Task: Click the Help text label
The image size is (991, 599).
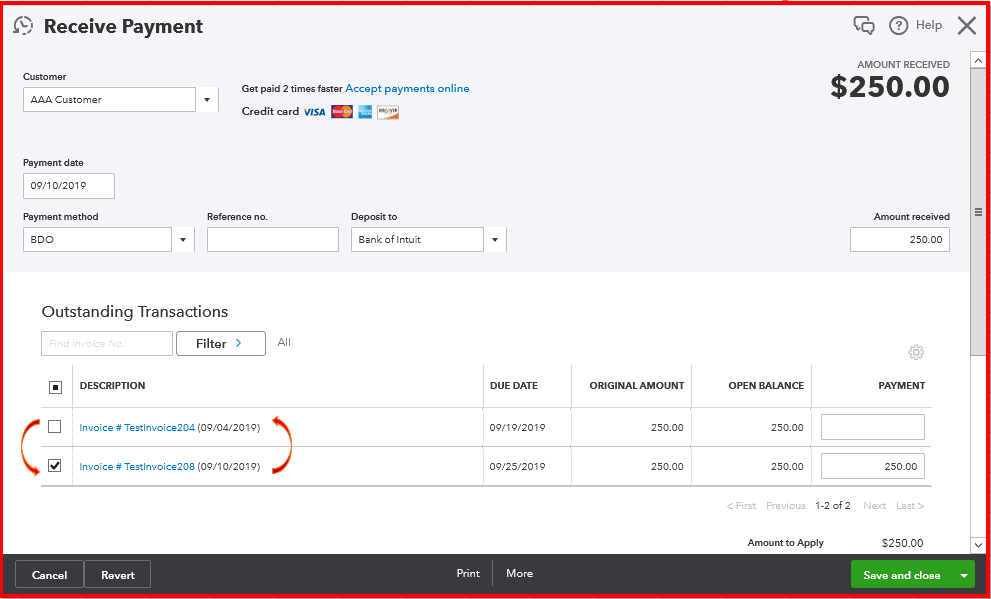Action: pyautogui.click(x=929, y=25)
